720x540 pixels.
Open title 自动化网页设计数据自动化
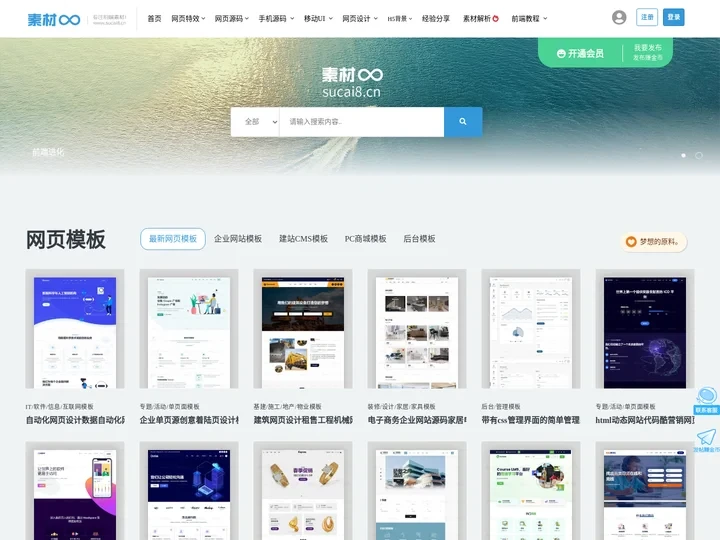coord(75,420)
